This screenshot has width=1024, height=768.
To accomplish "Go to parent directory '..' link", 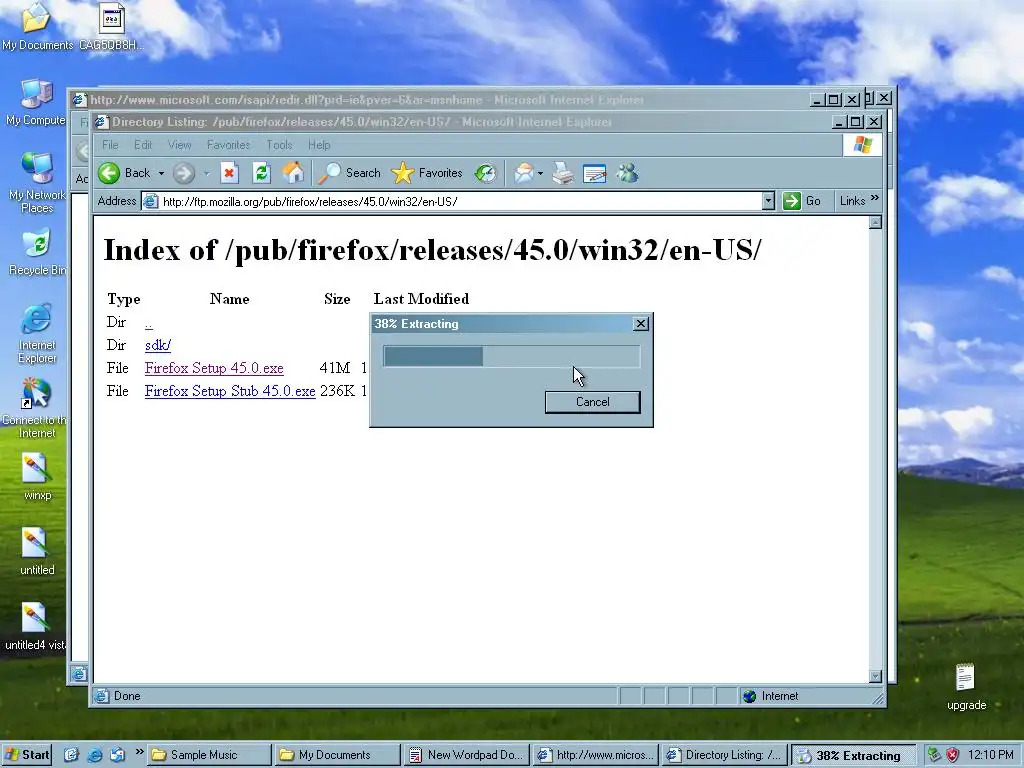I will [x=149, y=323].
